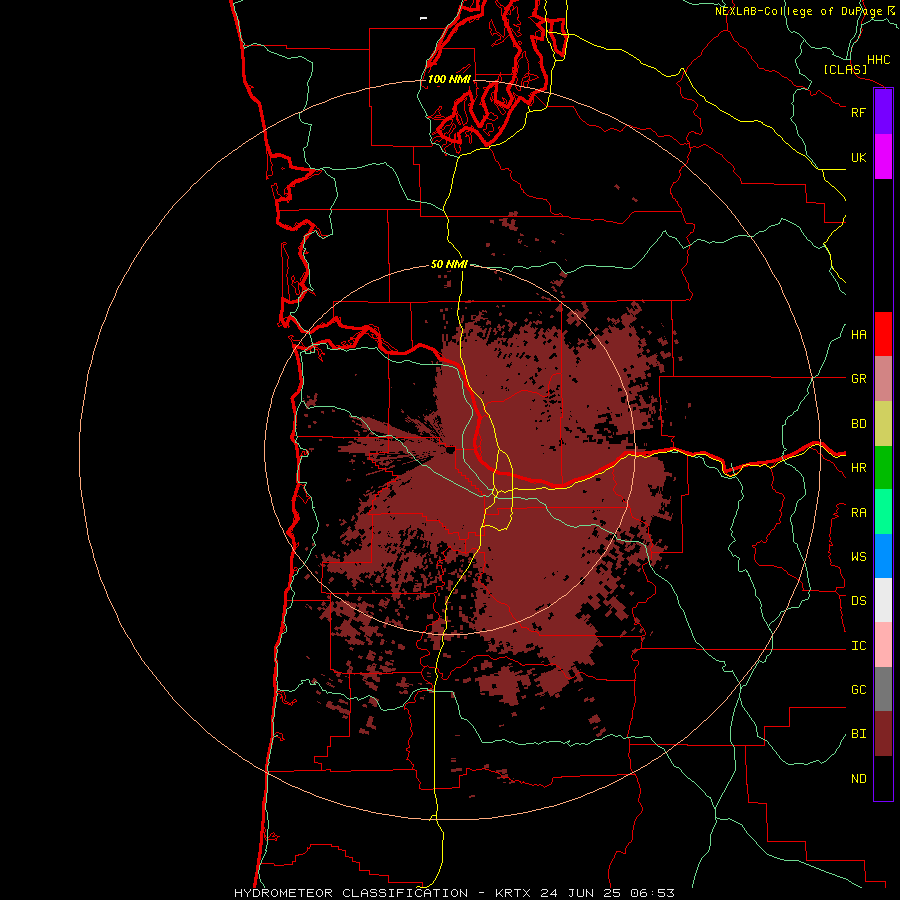Click the 'DS' legend label
The height and width of the screenshot is (900, 900).
coord(858,601)
